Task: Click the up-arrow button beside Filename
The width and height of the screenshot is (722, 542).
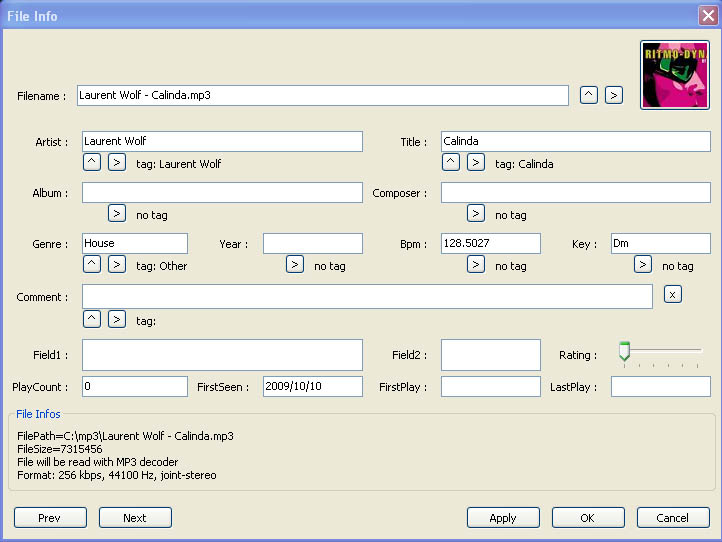Action: 588,95
